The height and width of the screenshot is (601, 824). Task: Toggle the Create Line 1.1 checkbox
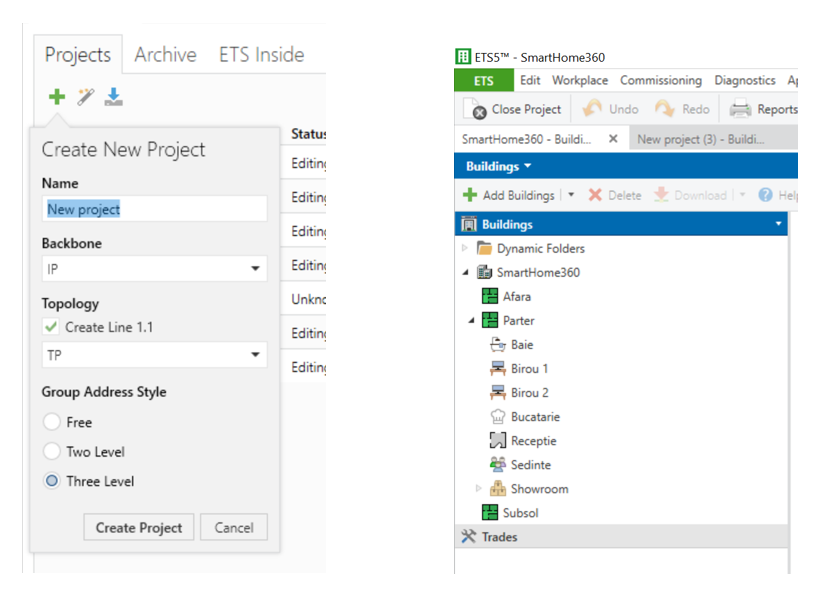(x=51, y=327)
